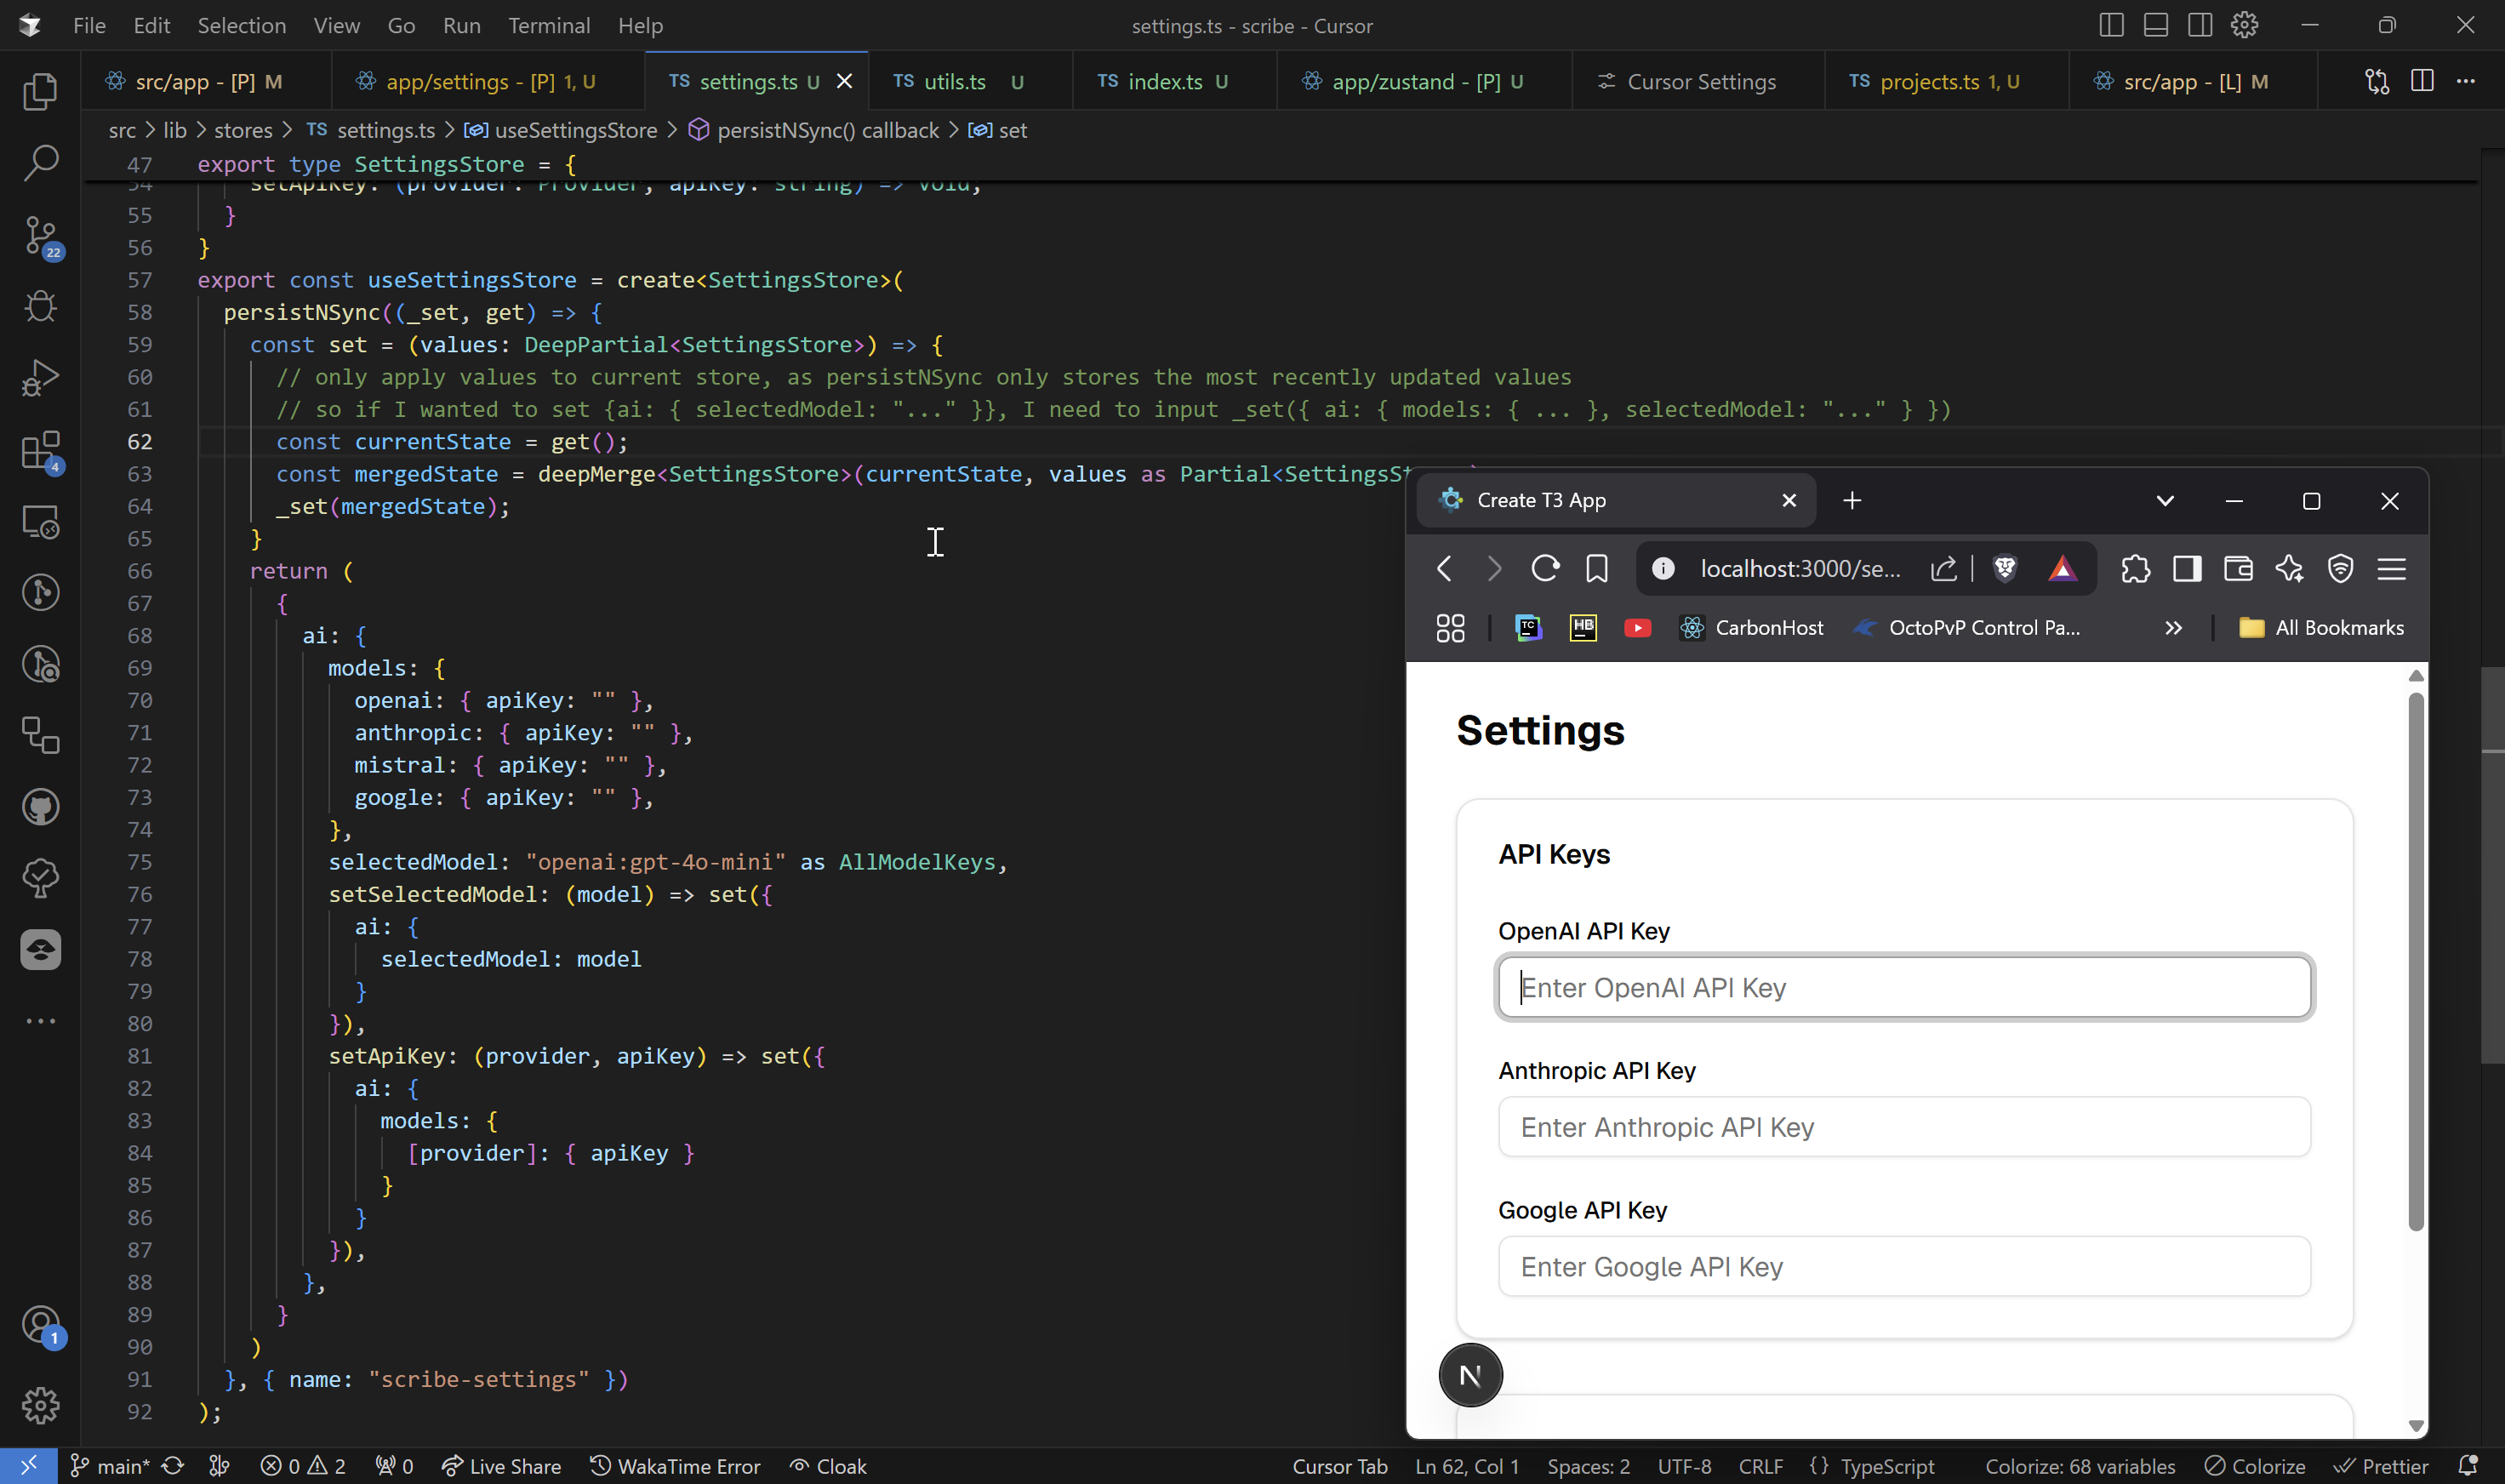
Task: Focus the Enter Anthropic API Key field
Action: point(1904,1127)
